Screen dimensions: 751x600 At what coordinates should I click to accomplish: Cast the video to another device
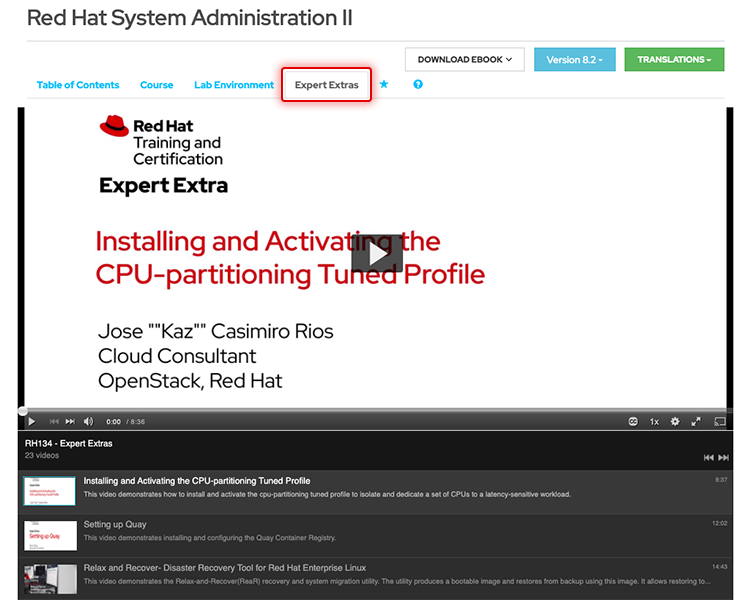tap(719, 422)
